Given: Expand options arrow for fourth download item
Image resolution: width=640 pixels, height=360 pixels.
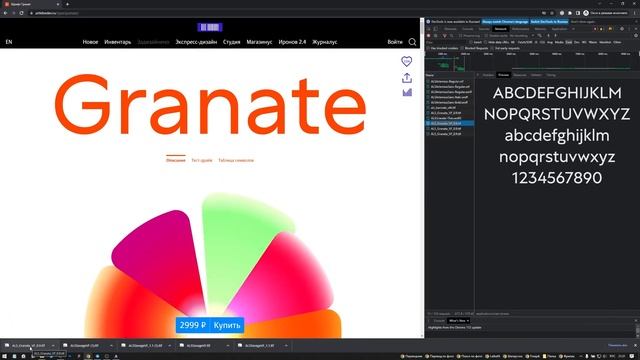Looking at the screenshot, I should coord(227,346).
